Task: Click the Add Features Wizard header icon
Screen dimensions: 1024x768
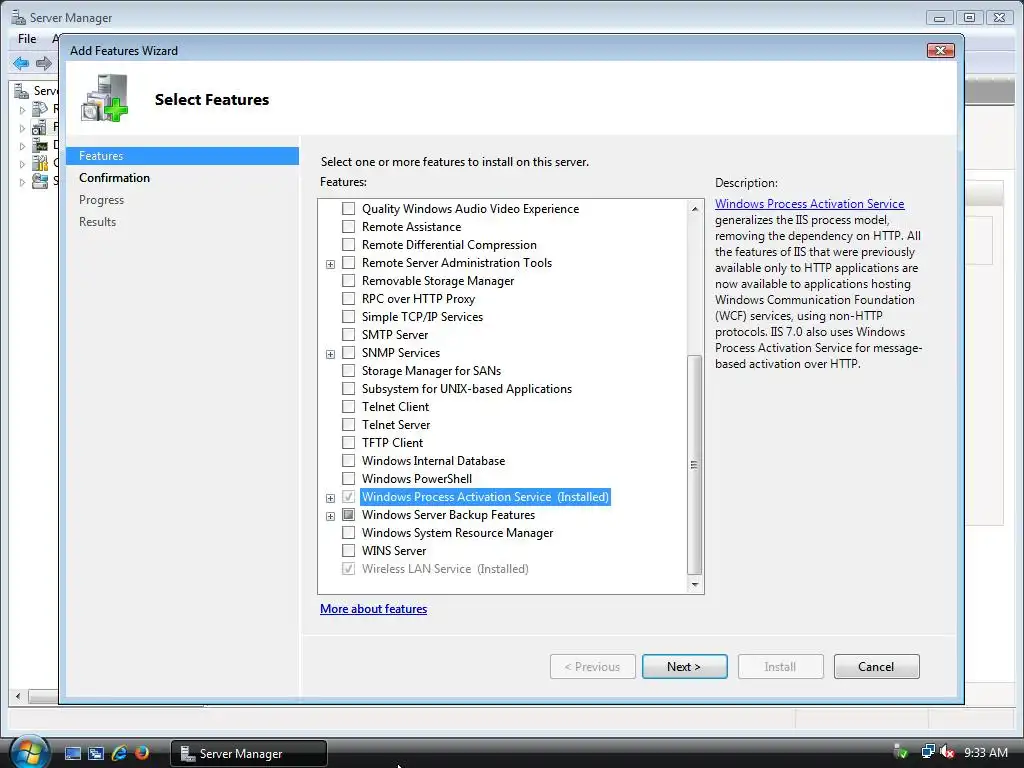Action: click(104, 99)
